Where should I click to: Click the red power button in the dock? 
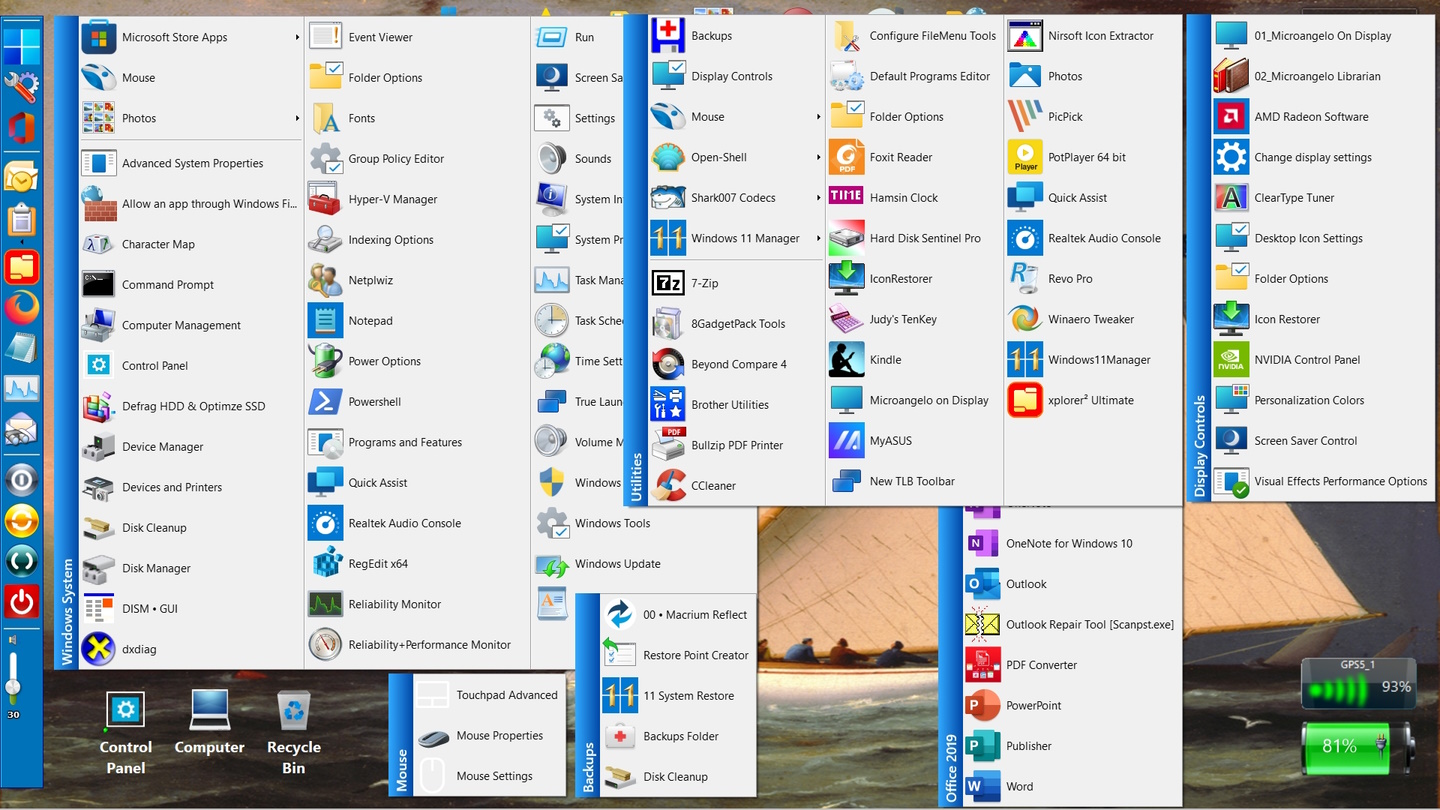tap(21, 602)
